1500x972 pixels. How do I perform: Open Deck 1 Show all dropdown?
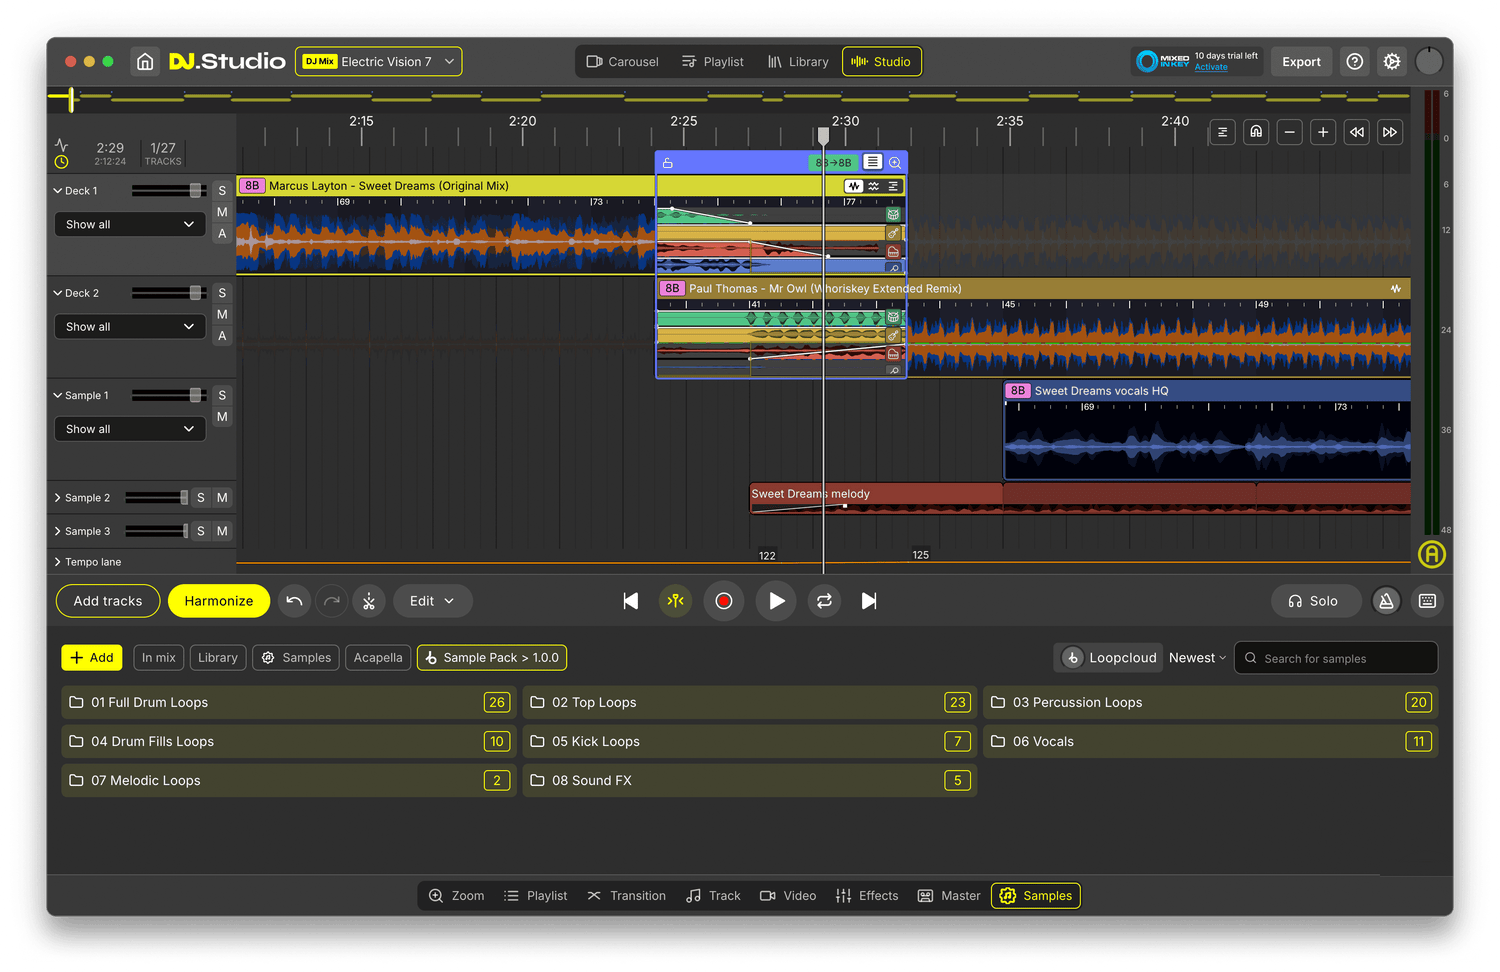tap(130, 225)
